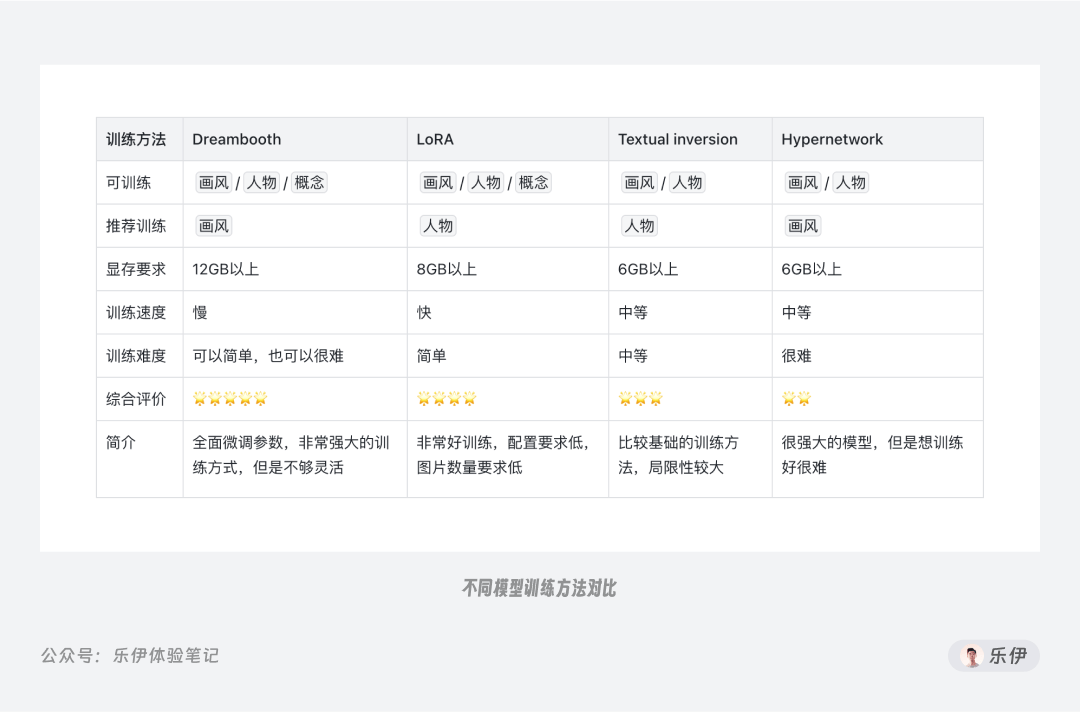Click the five-star rating under Dreambooth
1080x712 pixels.
tap(230, 399)
